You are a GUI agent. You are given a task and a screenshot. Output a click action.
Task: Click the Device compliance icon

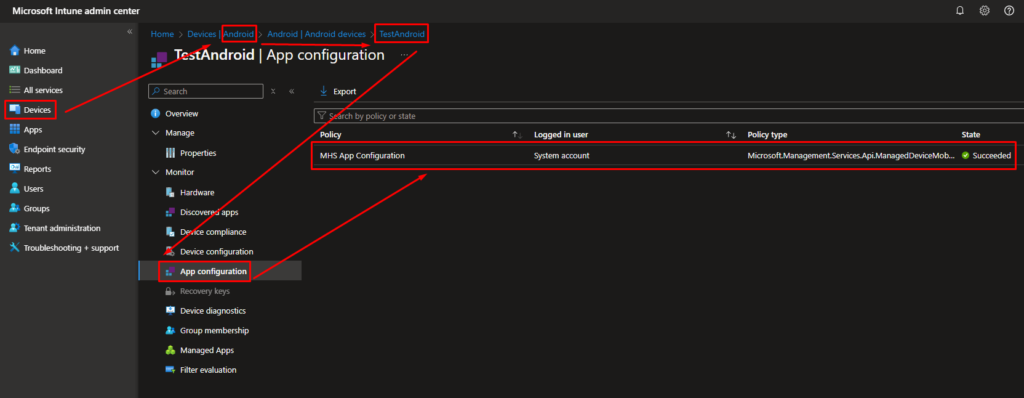pyautogui.click(x=170, y=232)
